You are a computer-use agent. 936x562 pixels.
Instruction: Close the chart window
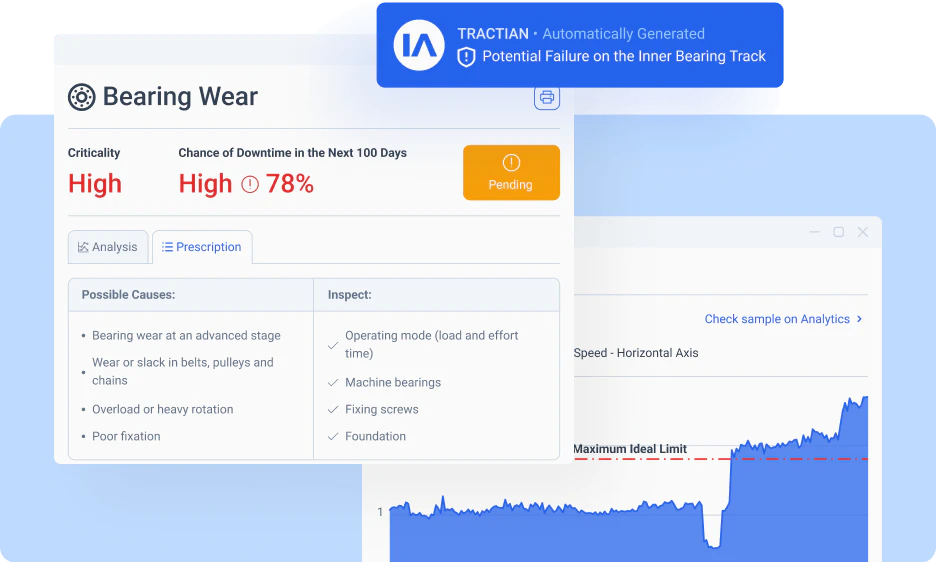(x=863, y=232)
